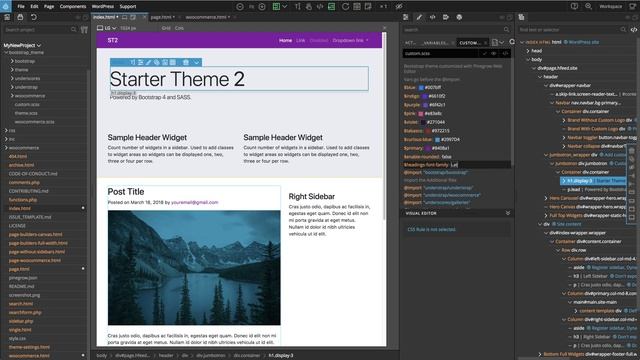The height and width of the screenshot is (360, 640).
Task: Click the $pink color swatch
Action: coord(421,113)
